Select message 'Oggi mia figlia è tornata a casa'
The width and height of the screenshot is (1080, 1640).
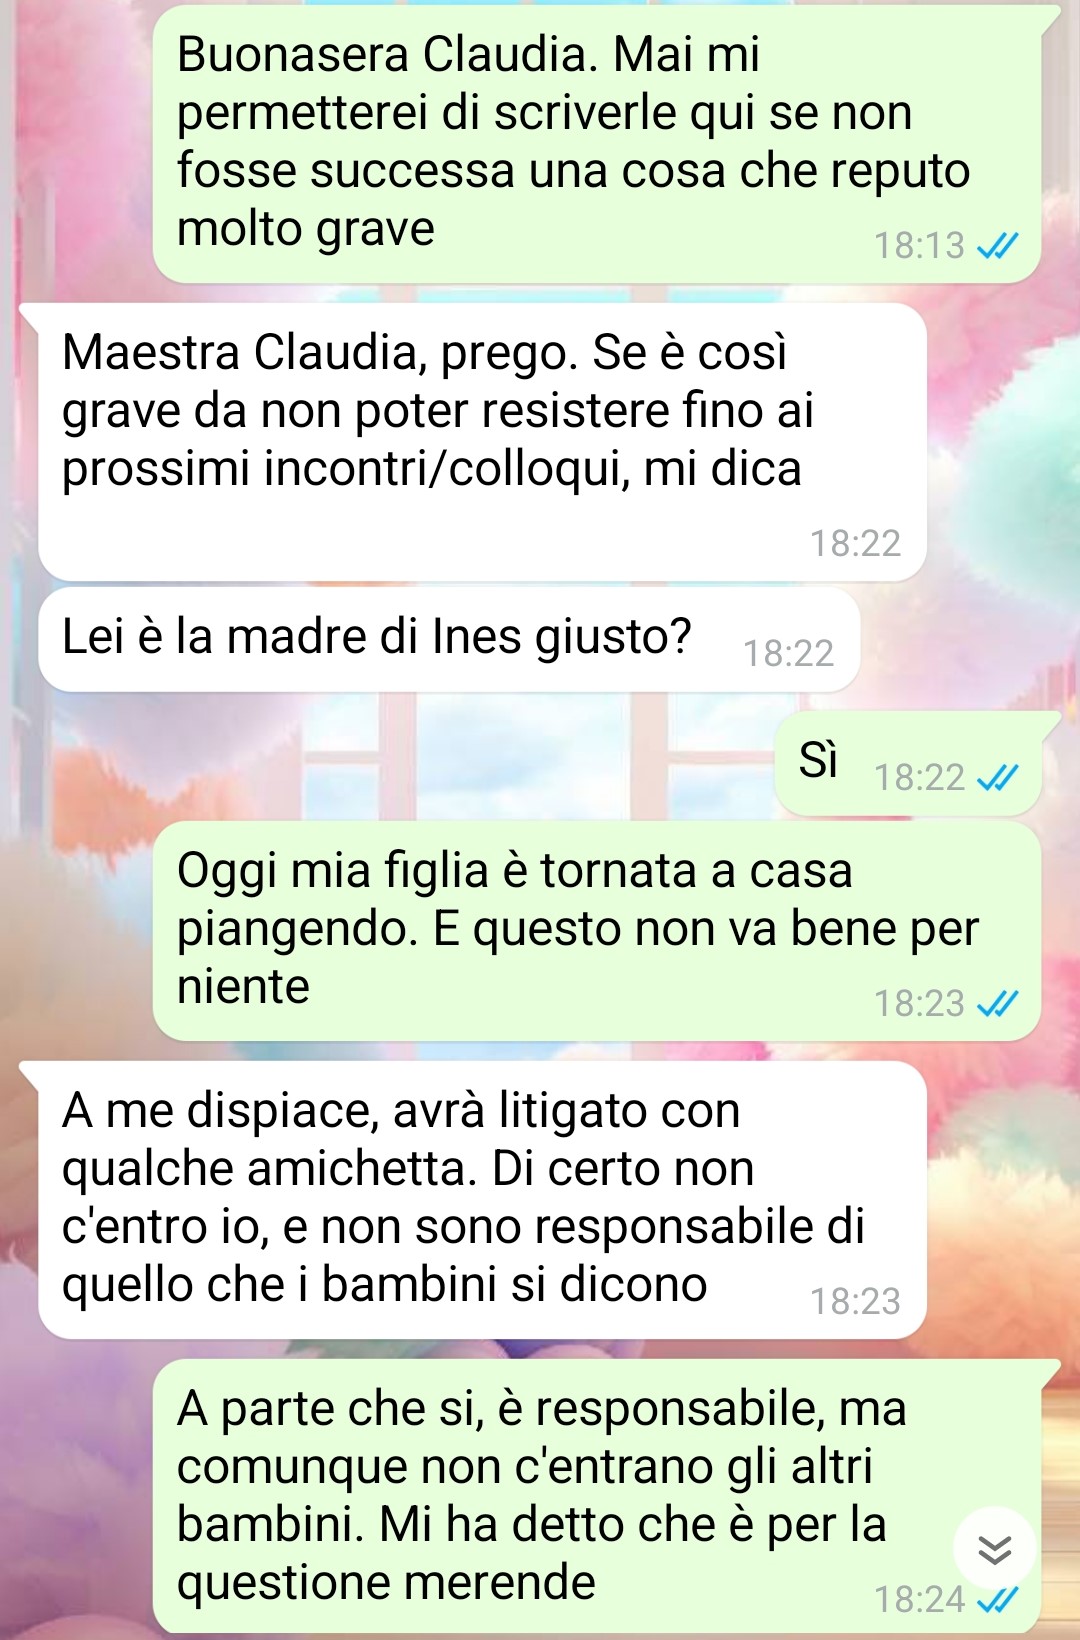[x=597, y=931]
